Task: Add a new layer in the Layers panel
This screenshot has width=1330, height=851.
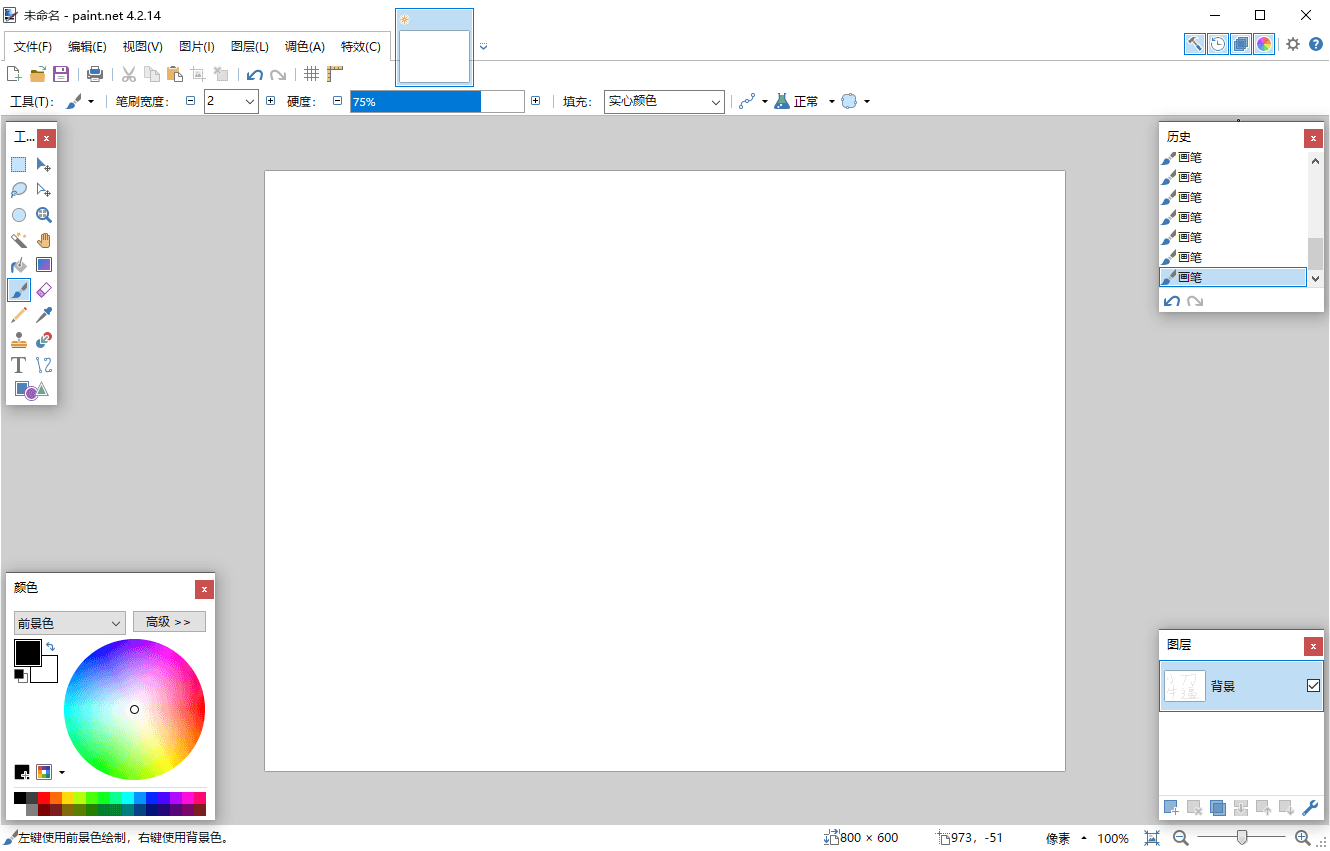Action: click(1170, 808)
